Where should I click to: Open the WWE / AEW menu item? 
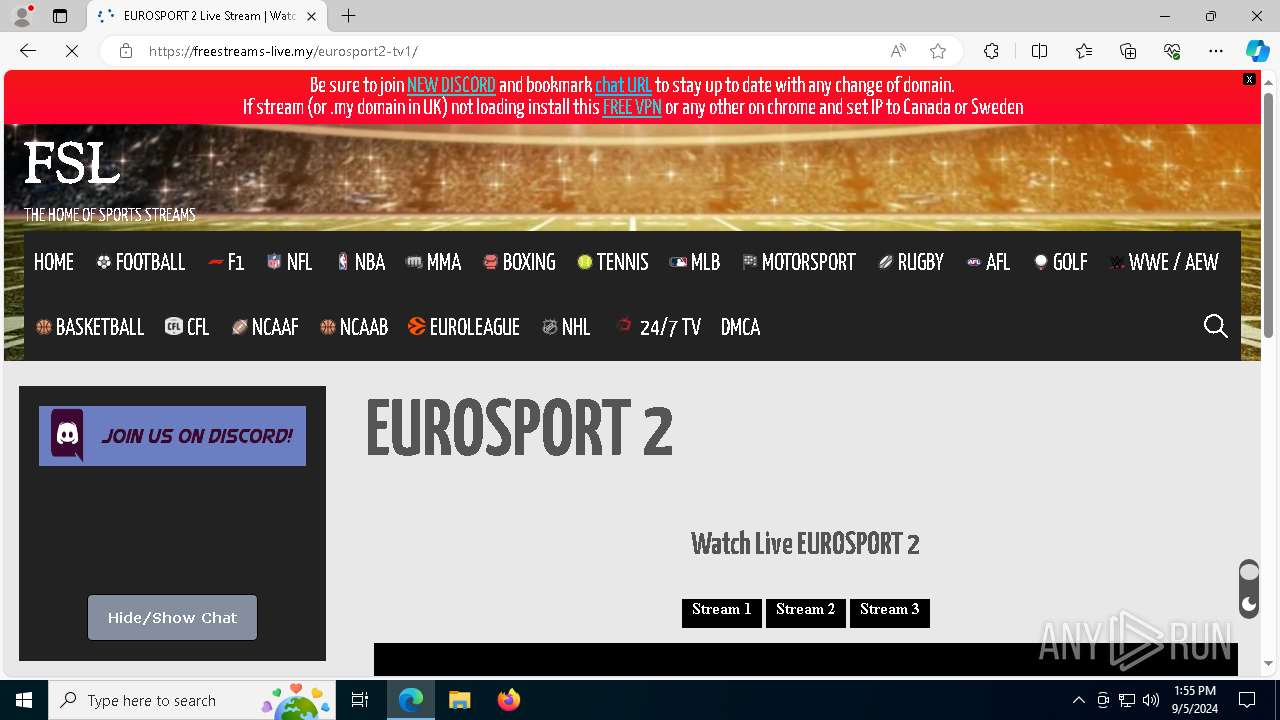pyautogui.click(x=1164, y=262)
